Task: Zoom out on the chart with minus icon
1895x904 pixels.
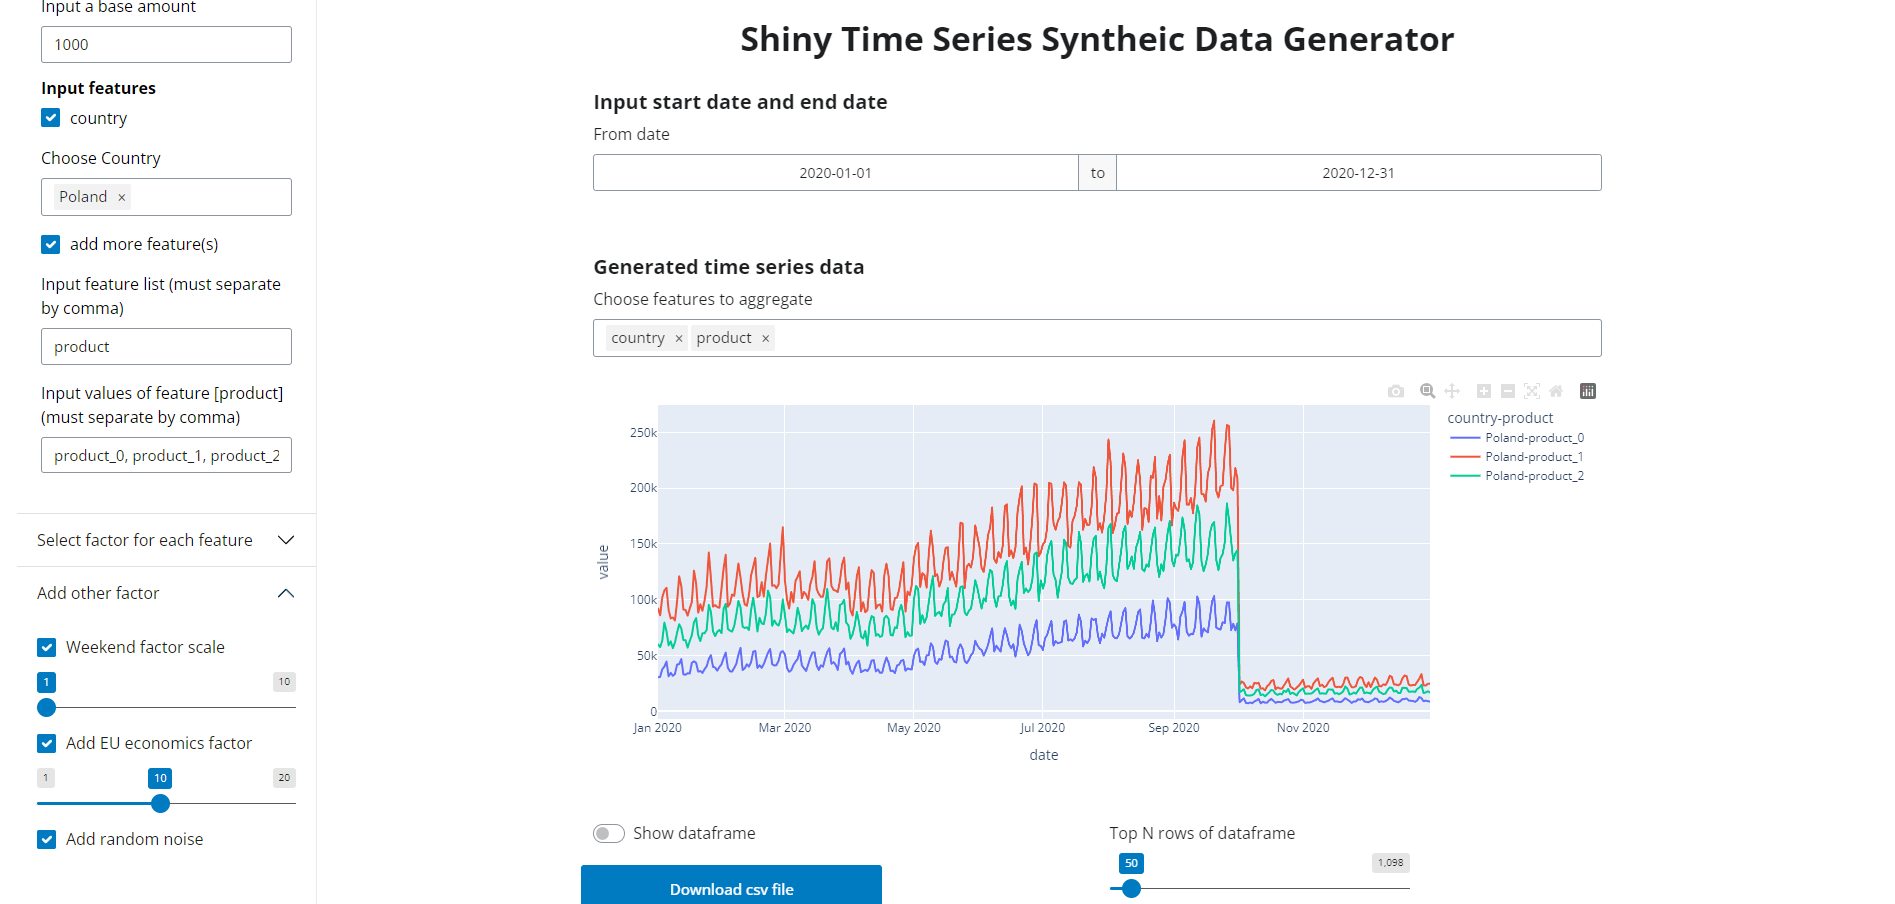Action: 1508,391
